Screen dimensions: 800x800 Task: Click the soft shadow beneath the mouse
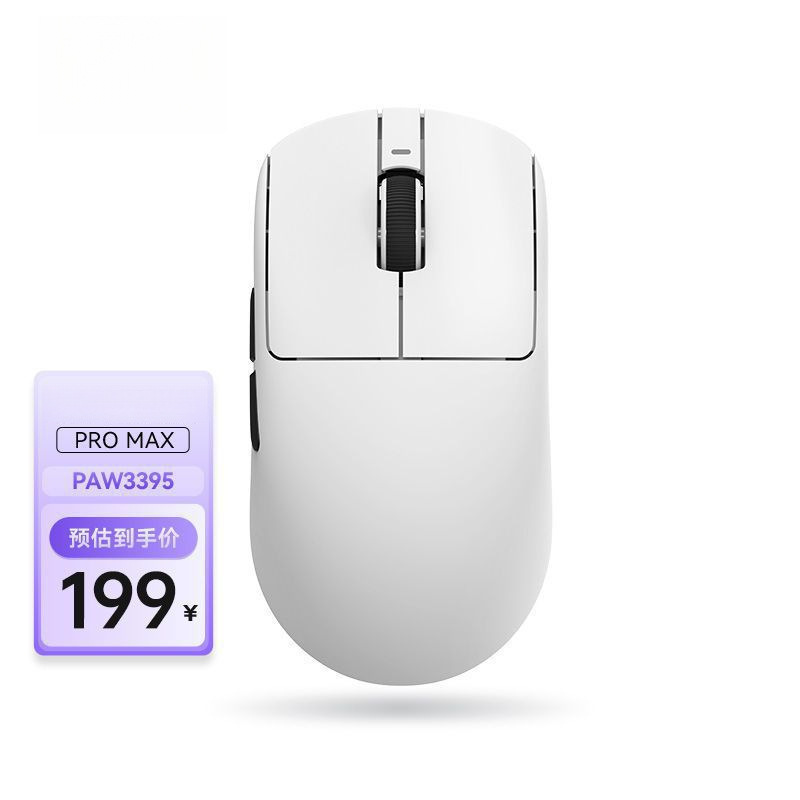(x=401, y=707)
